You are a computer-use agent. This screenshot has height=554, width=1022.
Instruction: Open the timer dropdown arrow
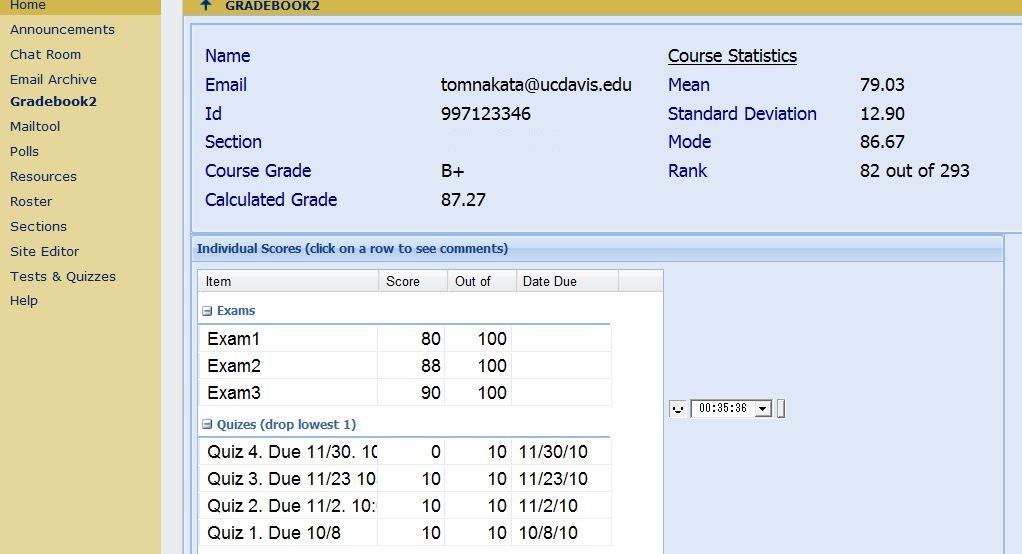[763, 409]
